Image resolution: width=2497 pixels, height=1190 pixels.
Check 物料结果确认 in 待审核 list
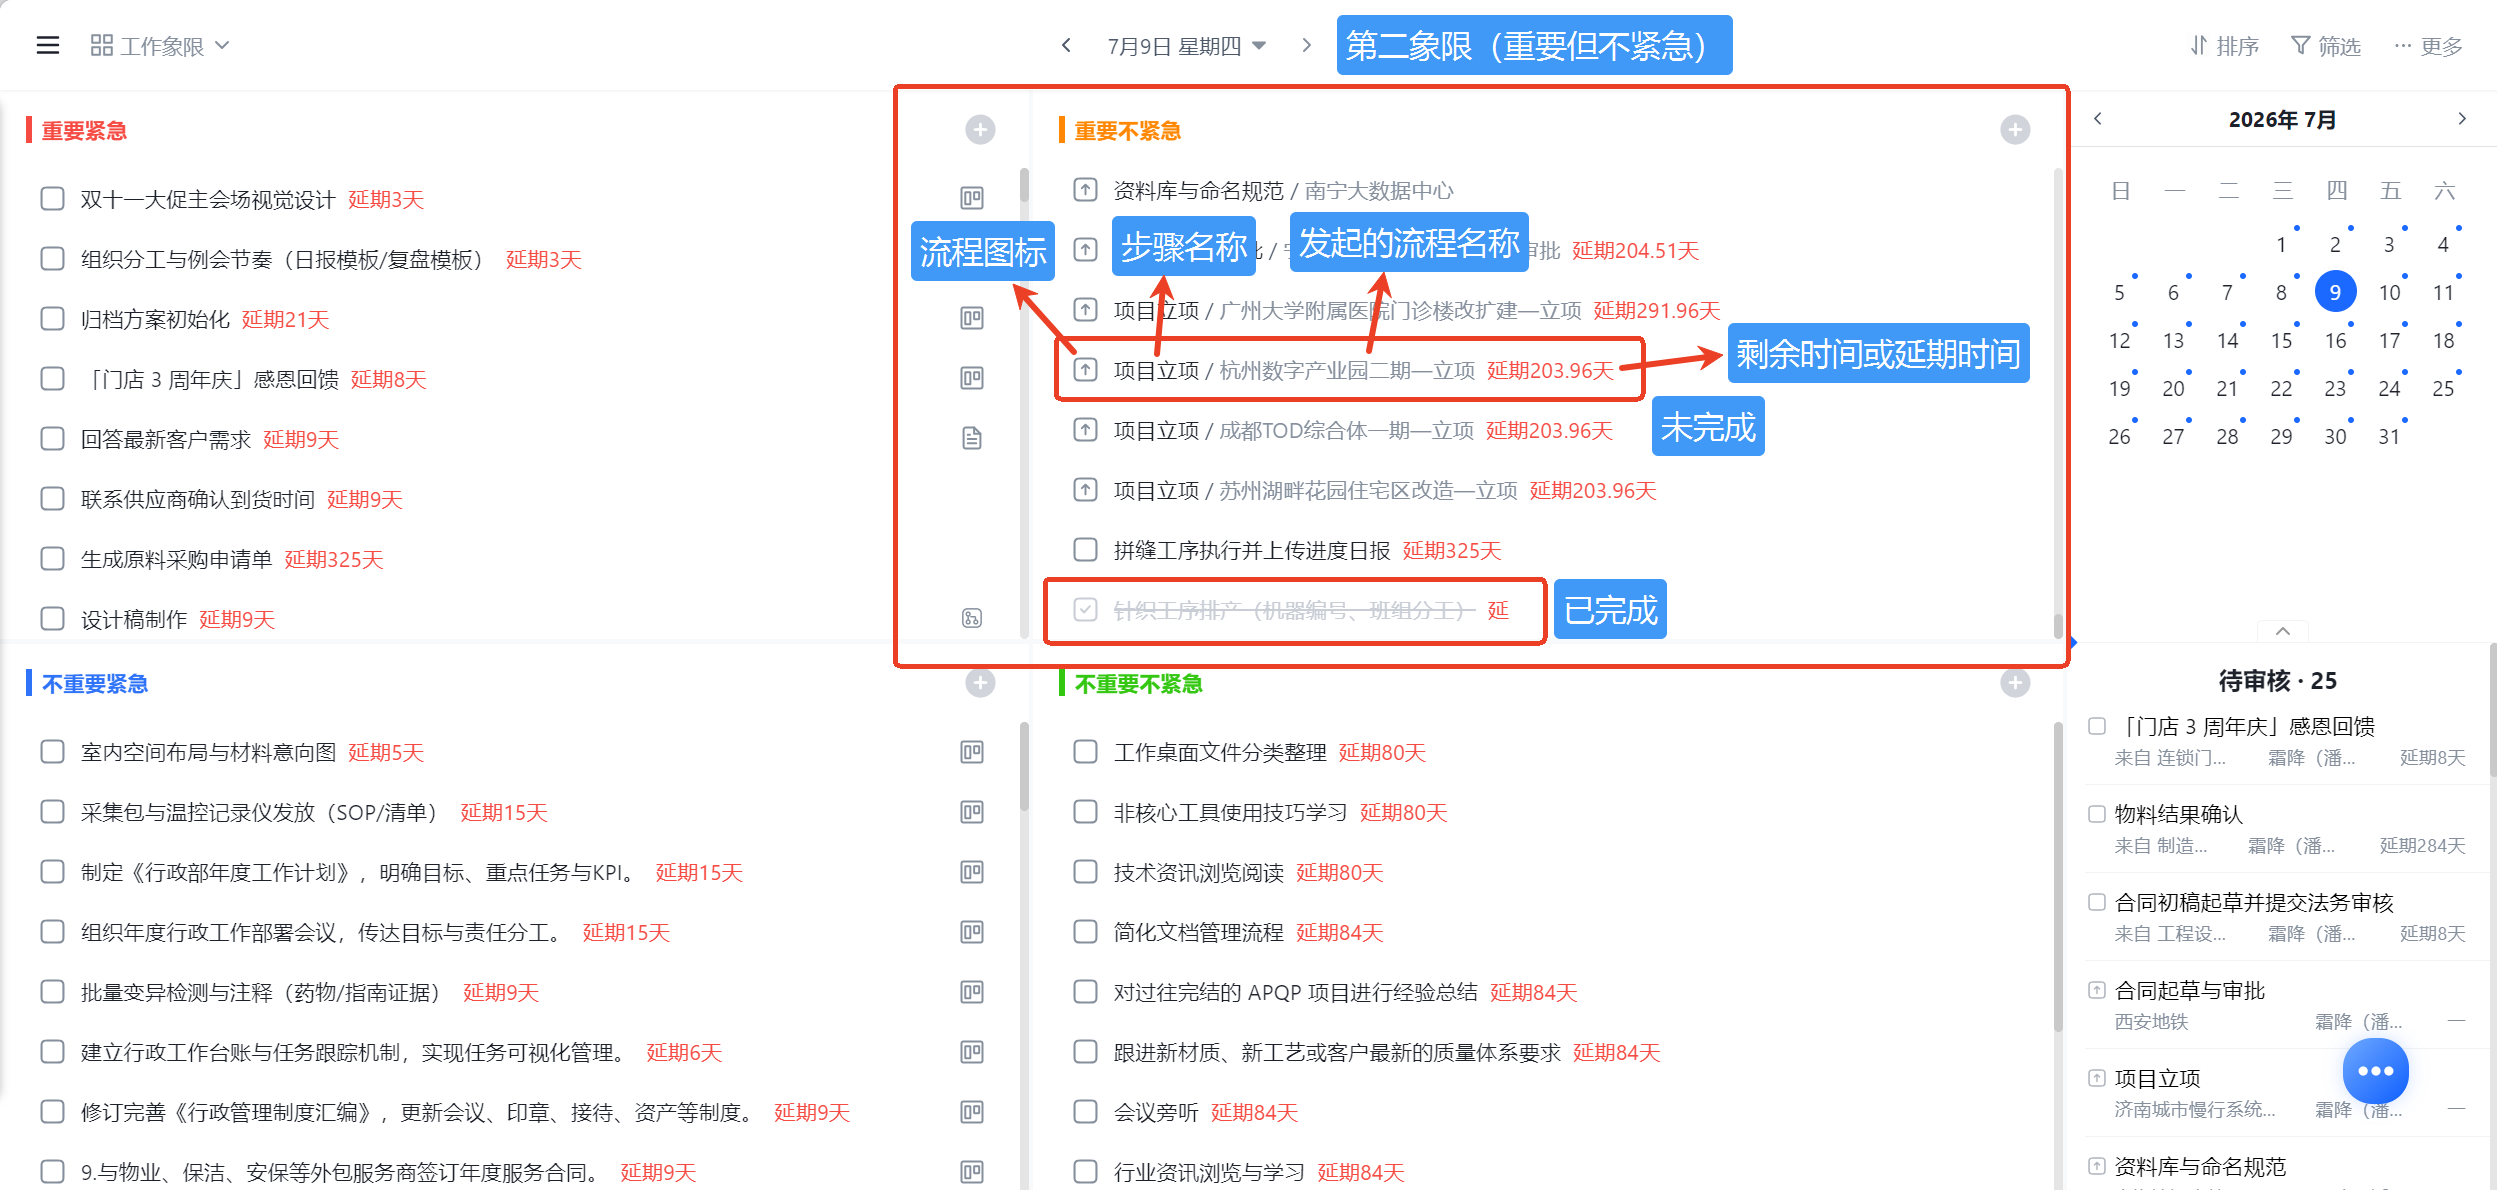(2097, 814)
